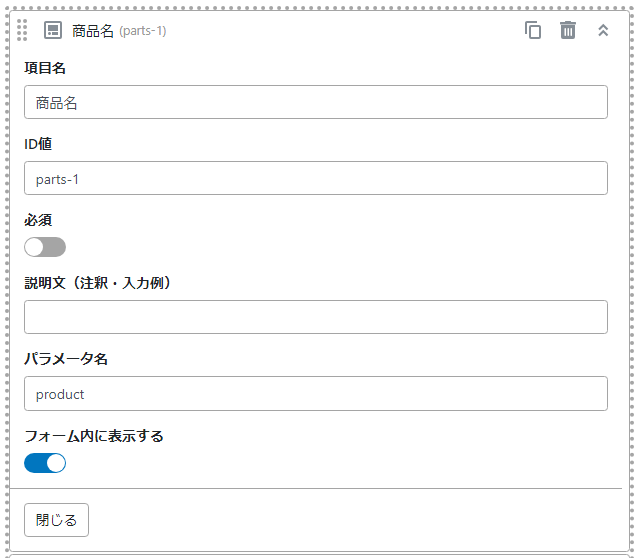
Task: Click the 説明文（注釈・入力例） label
Action: tap(100, 283)
